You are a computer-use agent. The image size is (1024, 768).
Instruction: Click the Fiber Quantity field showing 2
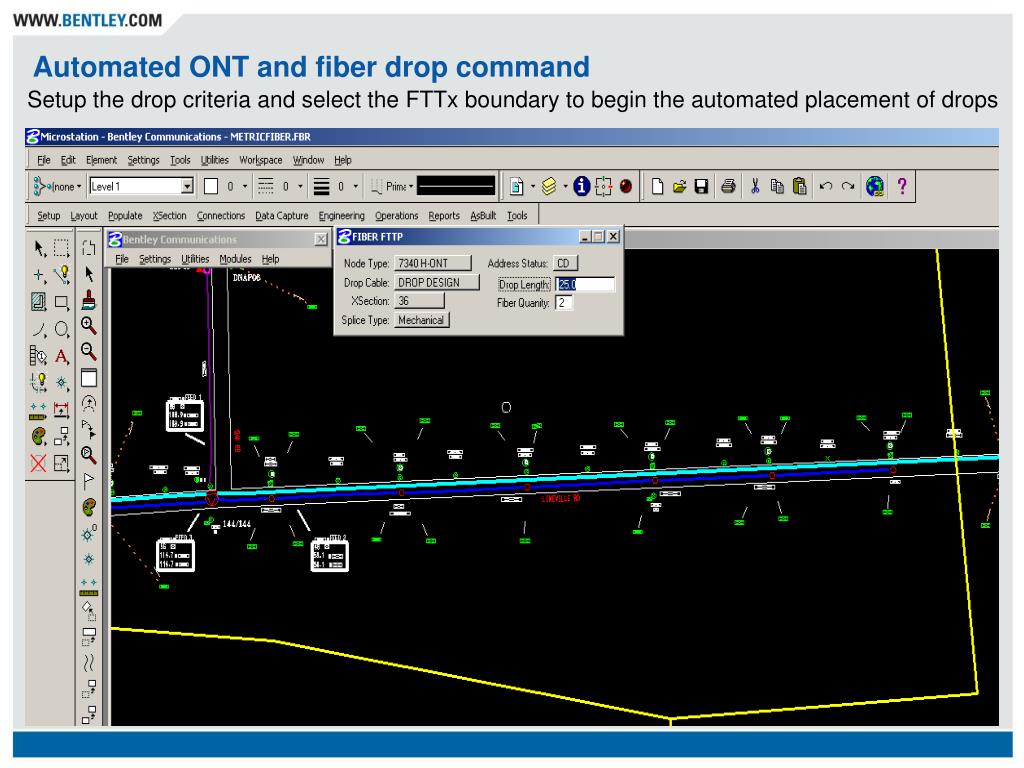(564, 302)
